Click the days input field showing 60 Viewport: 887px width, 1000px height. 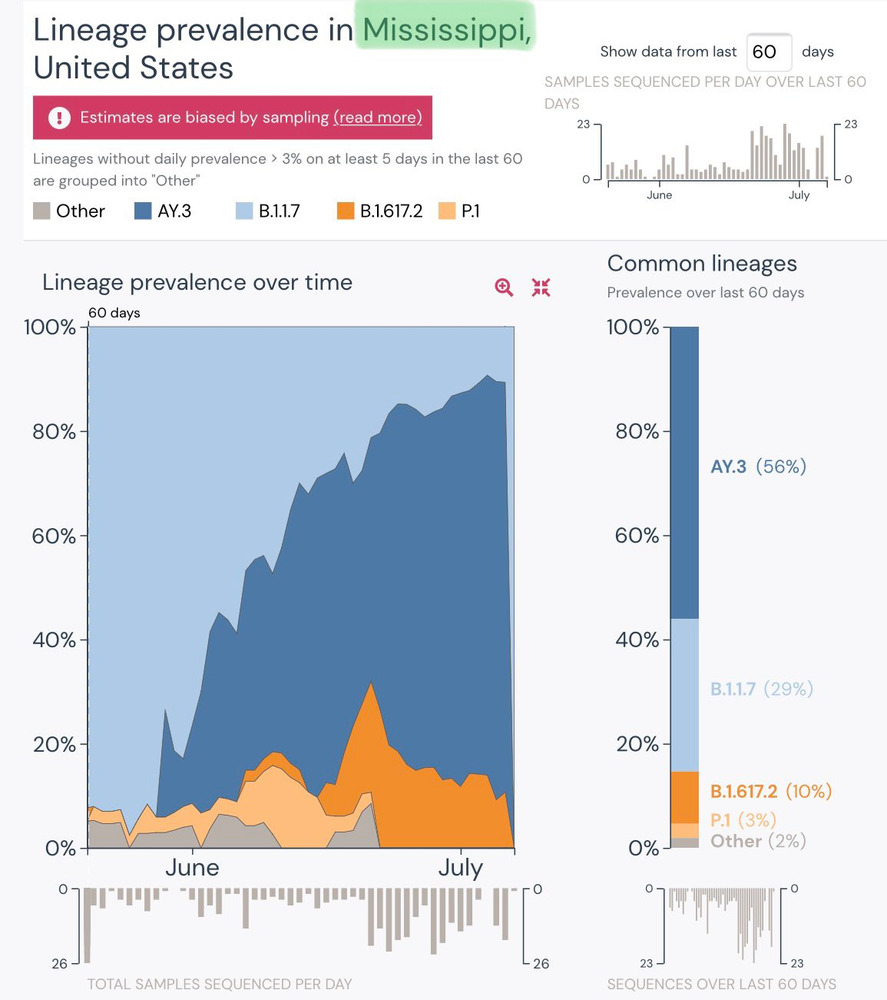click(x=769, y=51)
